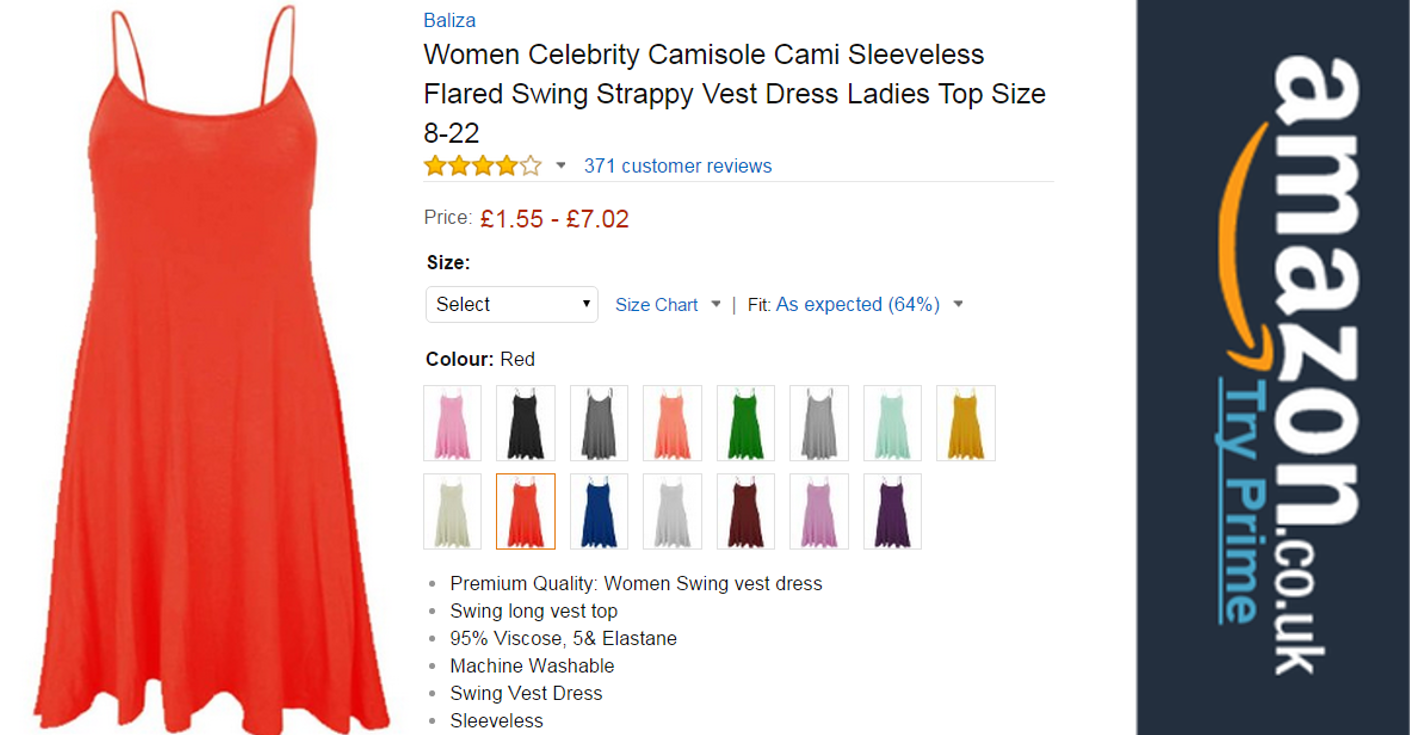Expand the star rating breakdown arrow
The height and width of the screenshot is (735, 1410).
[x=561, y=166]
